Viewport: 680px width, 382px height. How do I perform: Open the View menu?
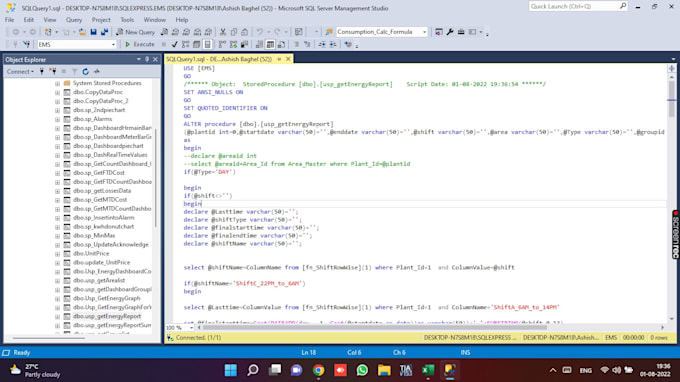point(49,20)
